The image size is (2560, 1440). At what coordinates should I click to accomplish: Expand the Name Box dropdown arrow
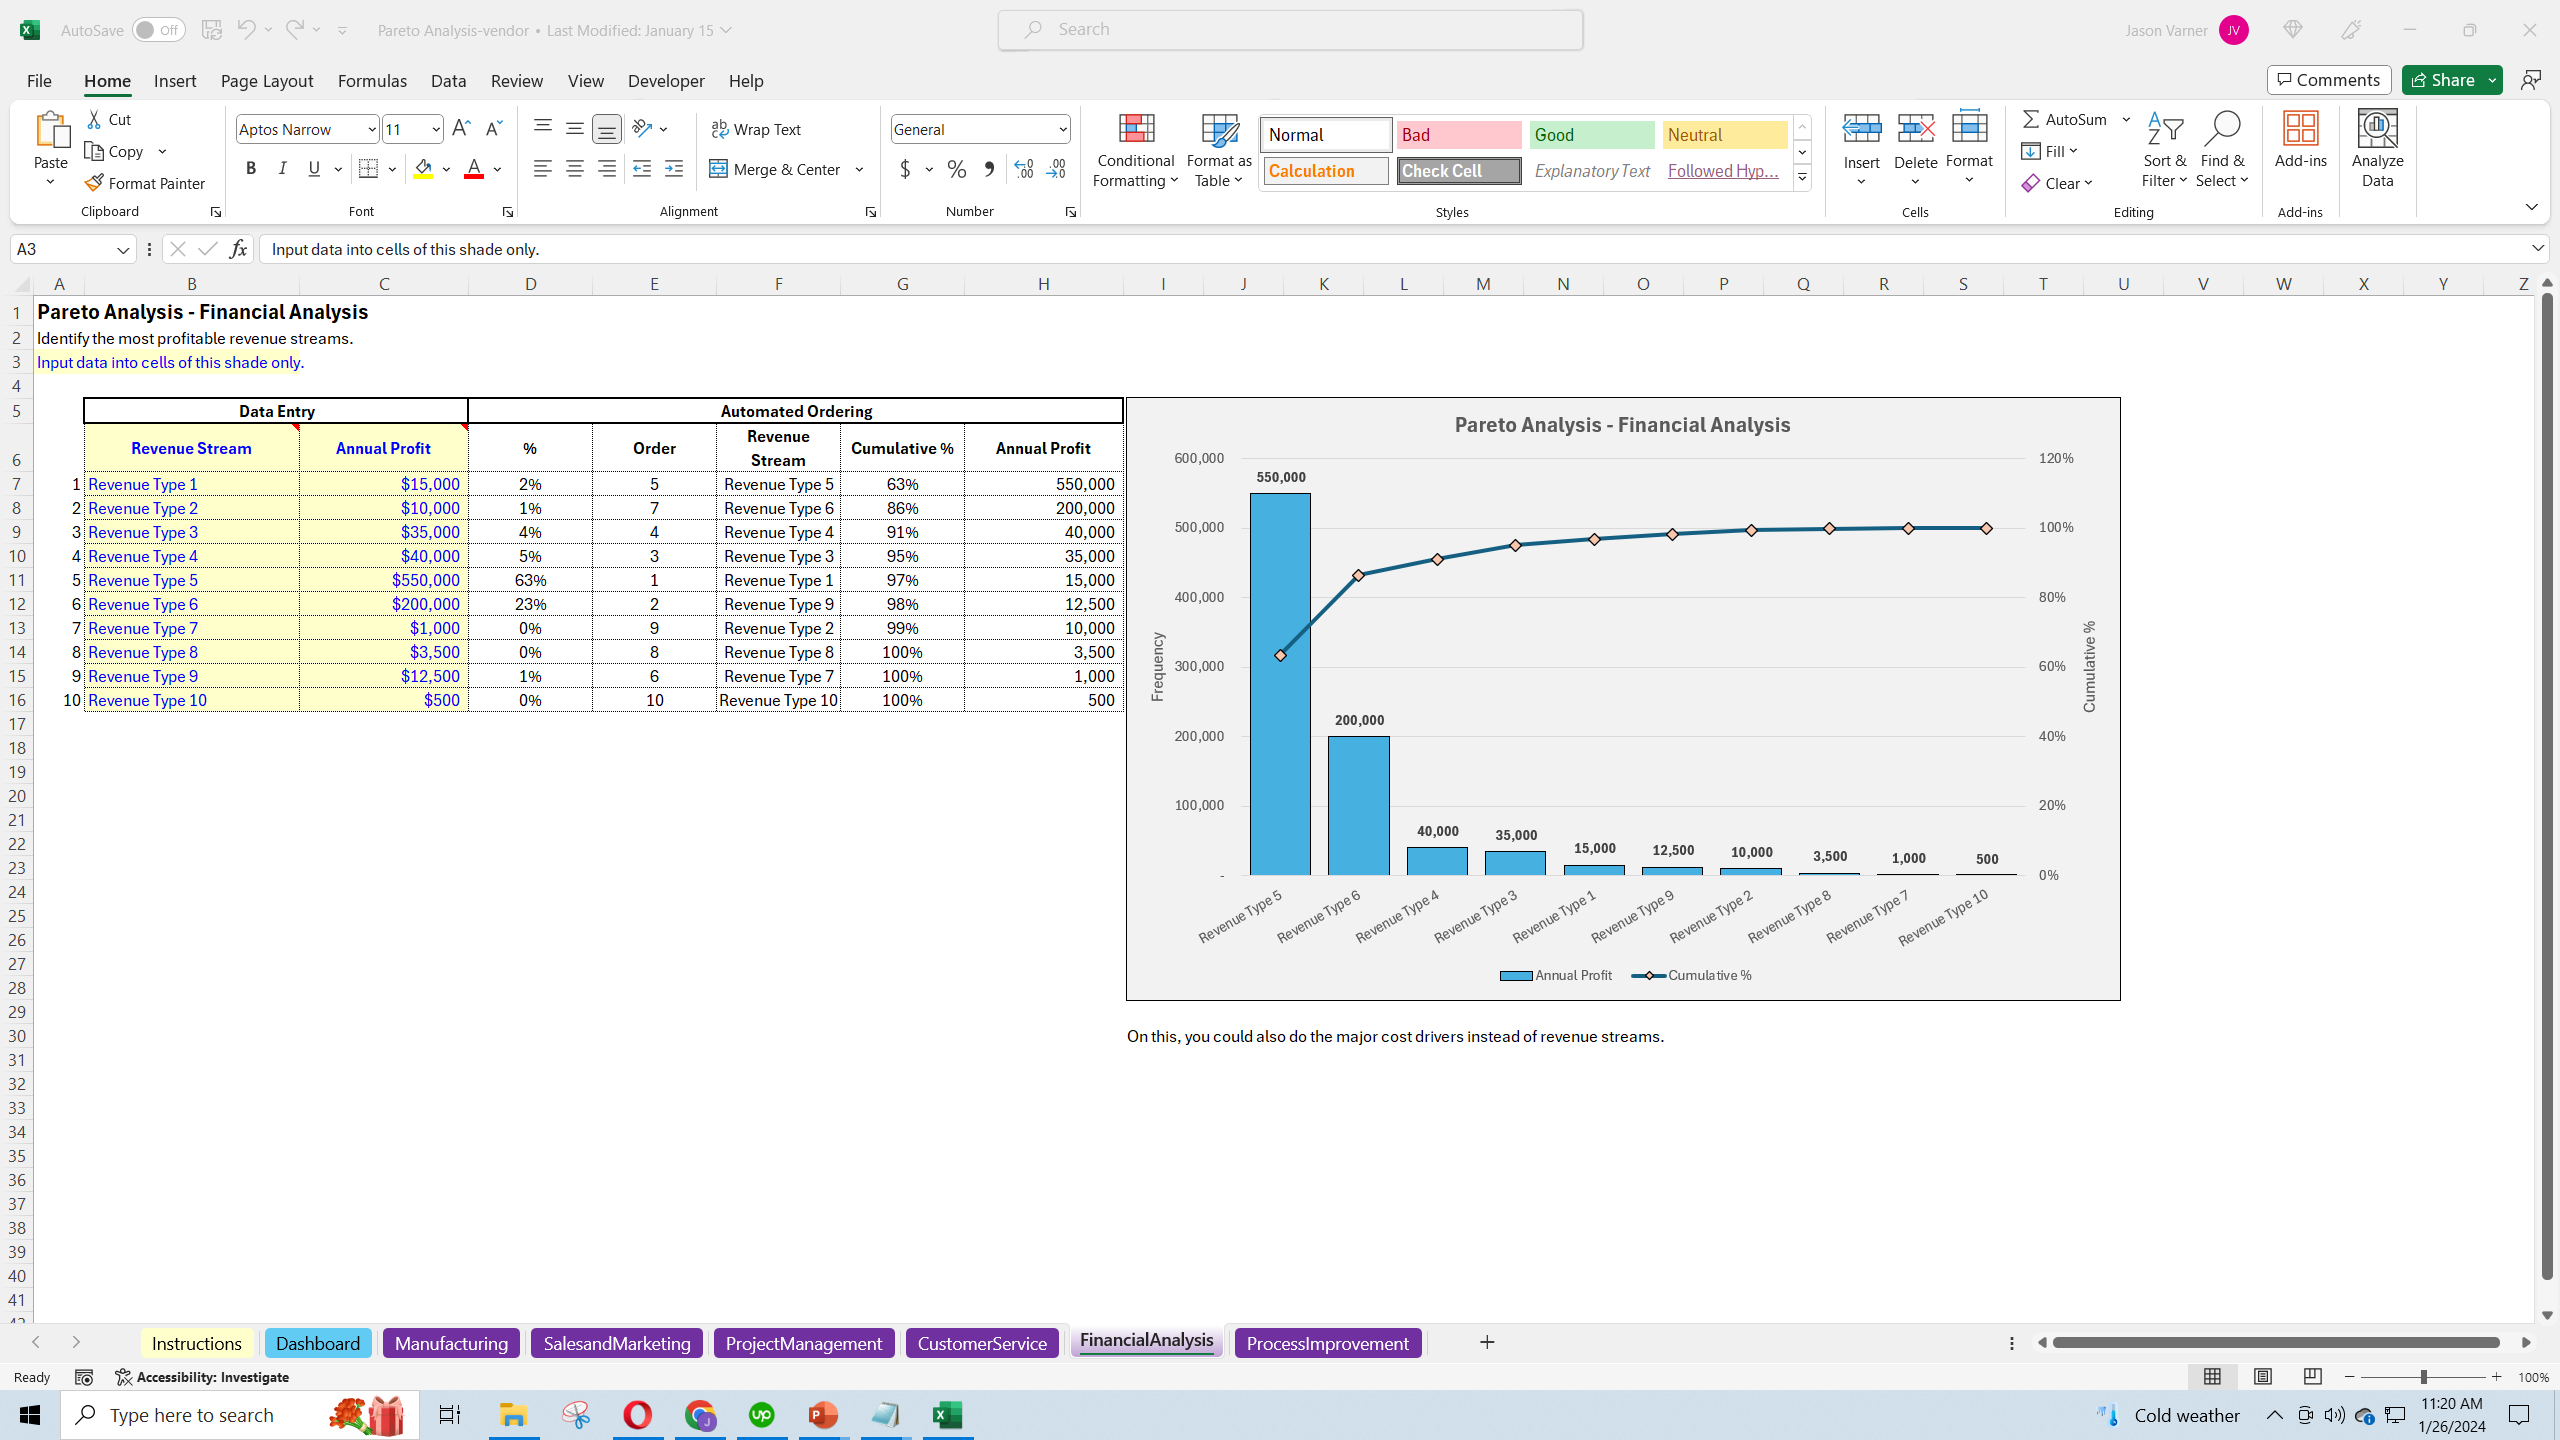point(123,249)
